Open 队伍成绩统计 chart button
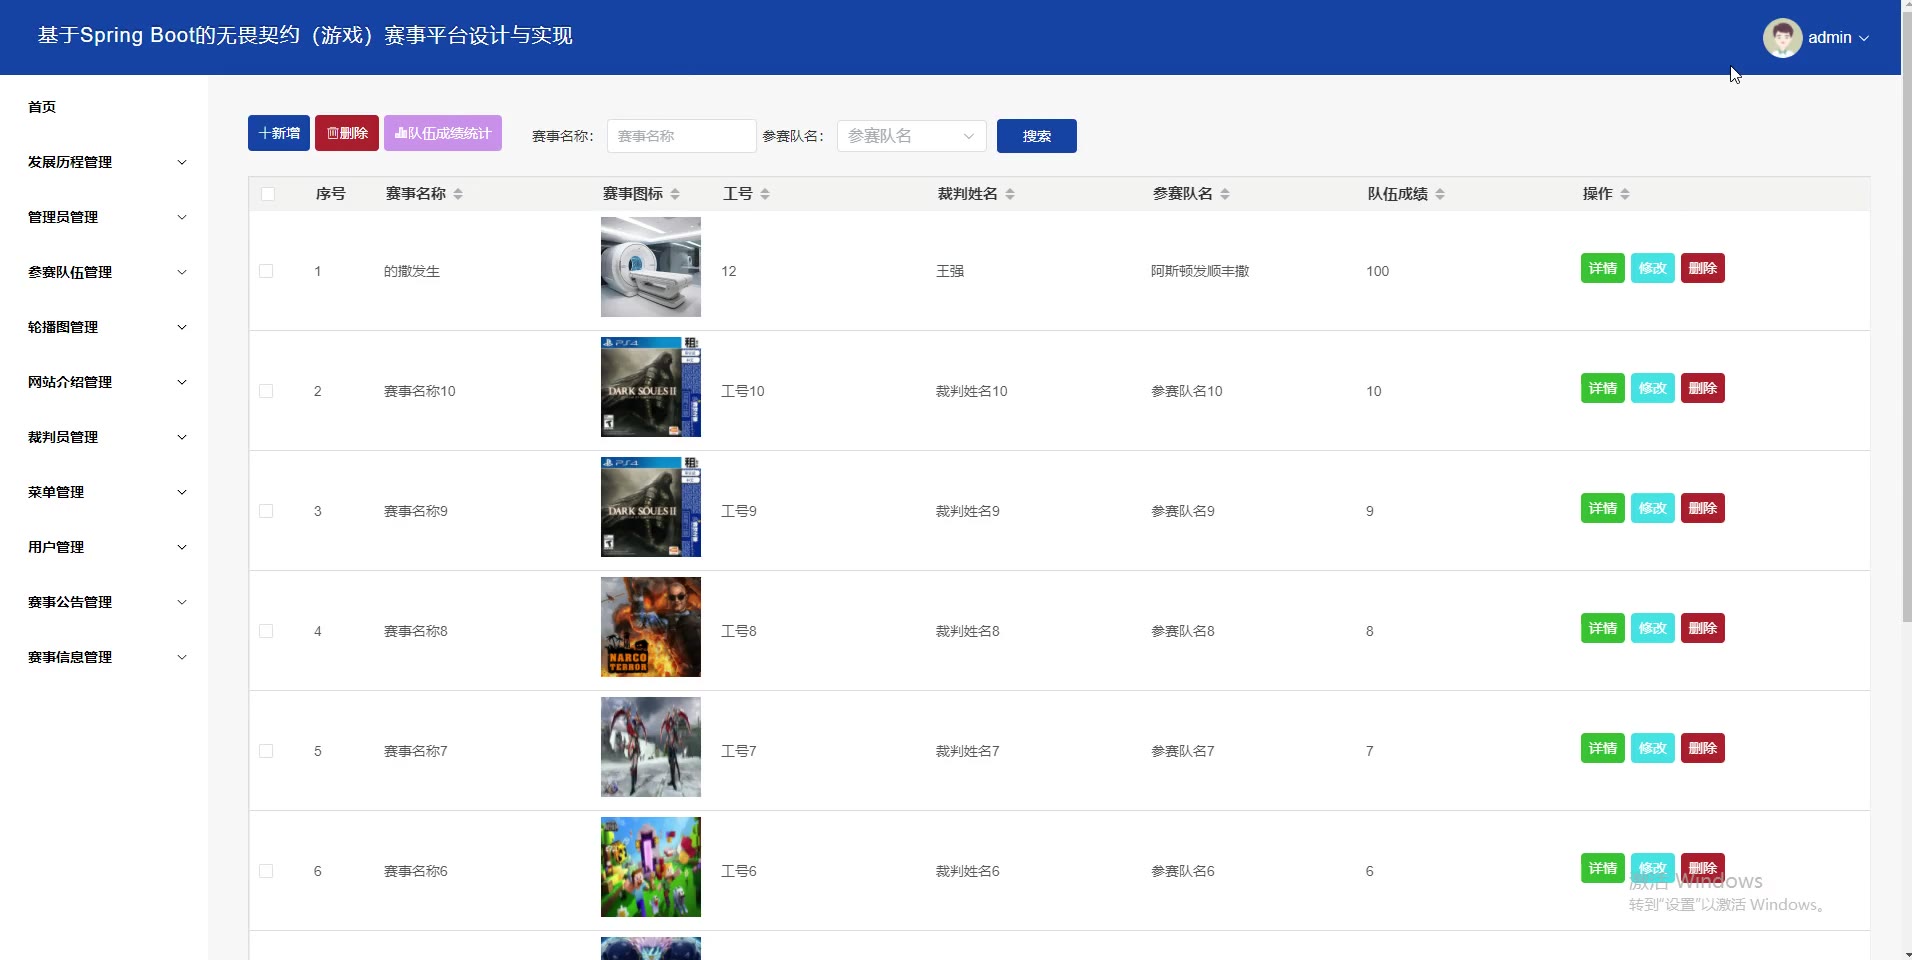The image size is (1912, 960). (x=443, y=133)
